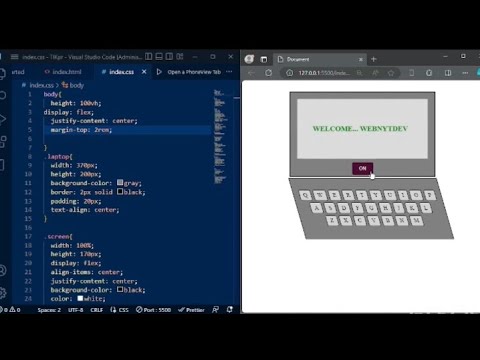Click CSS language mode in the status bar
Image resolution: width=480 pixels, height=360 pixels.
coord(119,310)
